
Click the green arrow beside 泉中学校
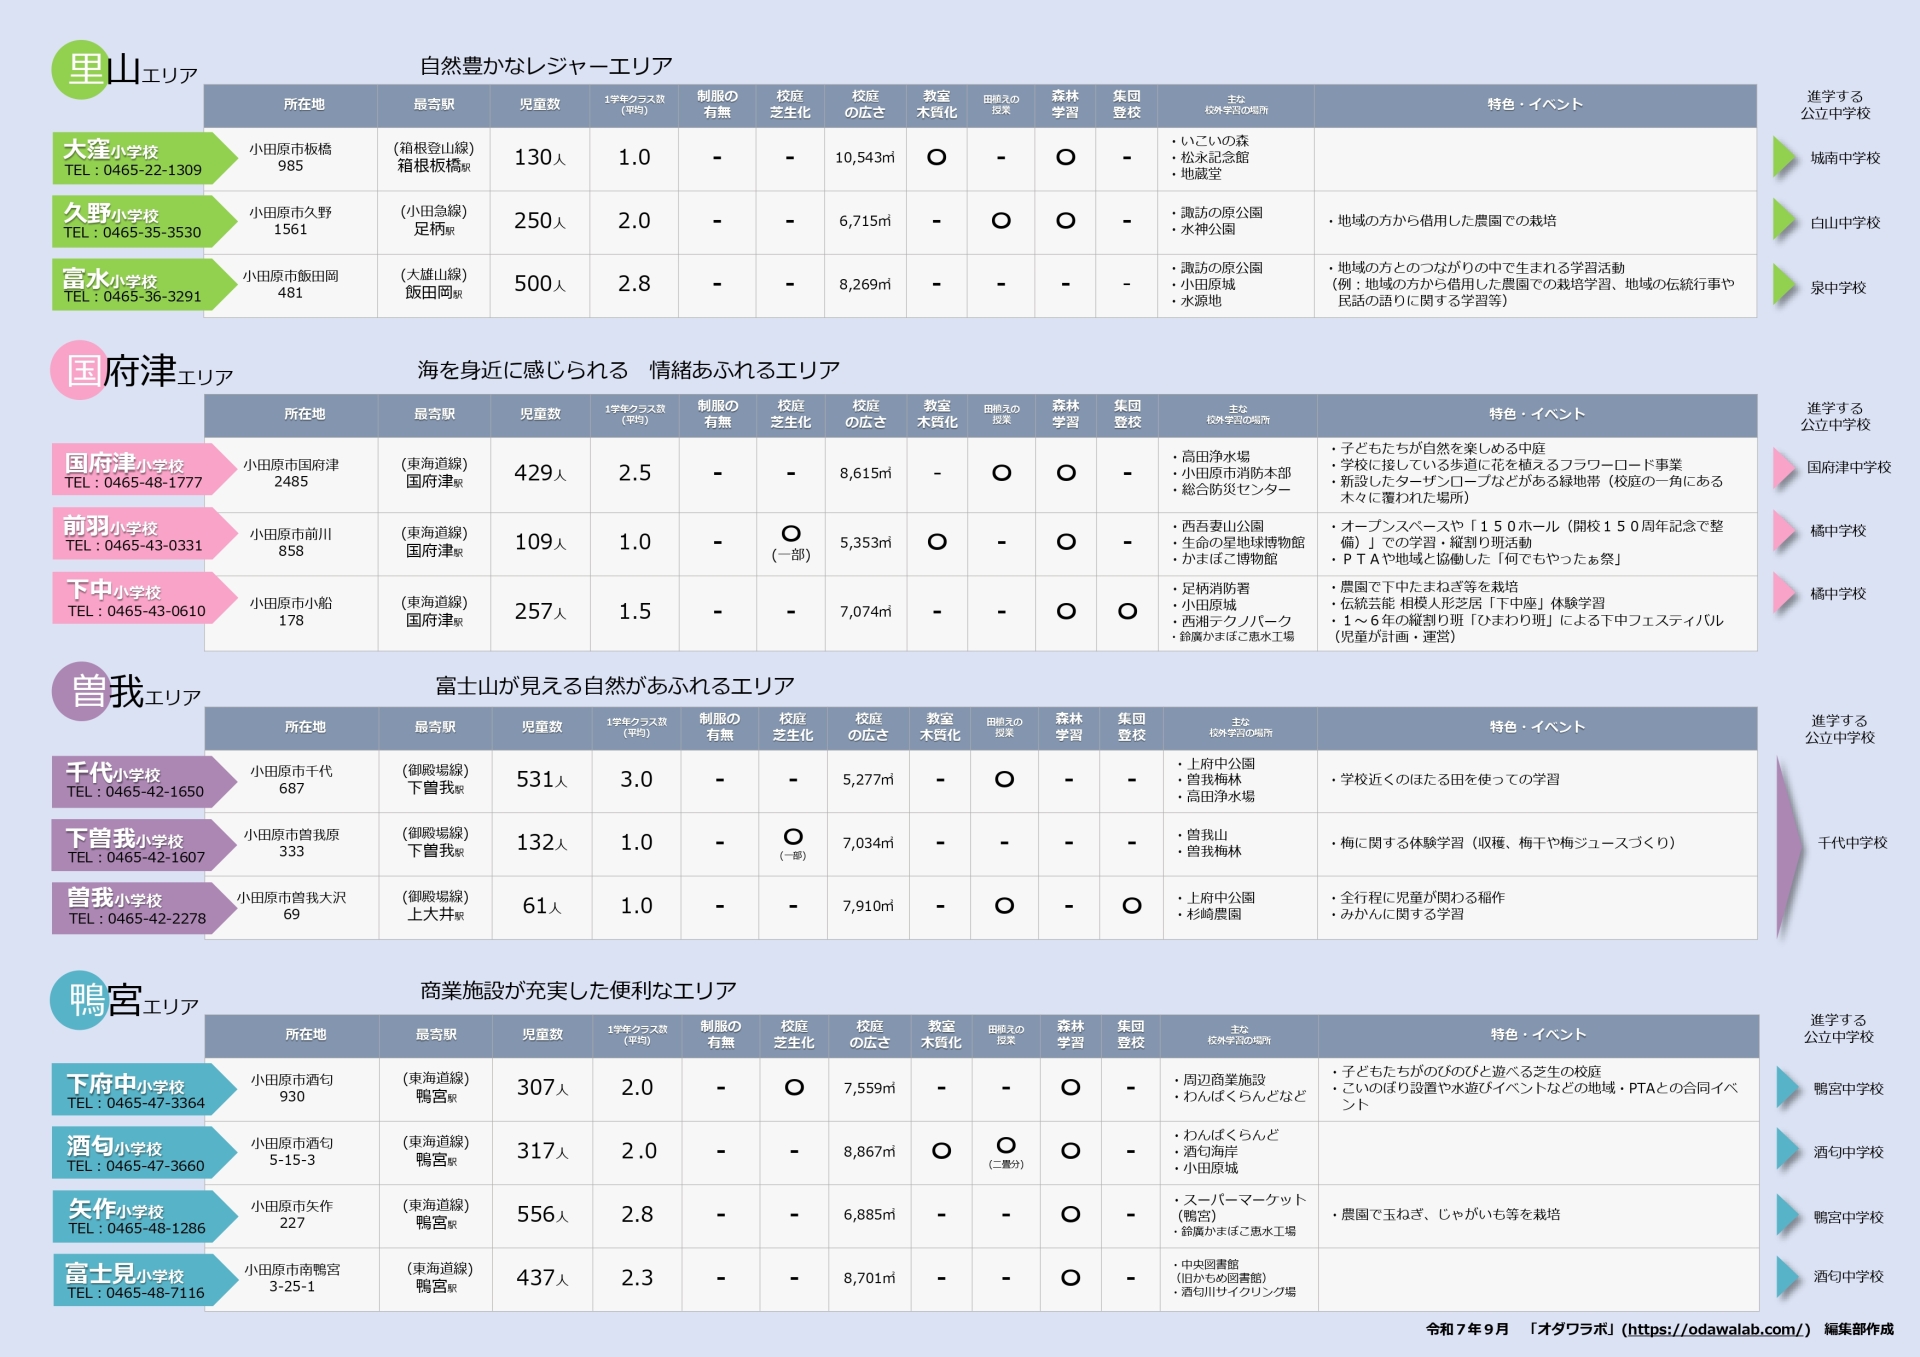pyautogui.click(x=1785, y=287)
